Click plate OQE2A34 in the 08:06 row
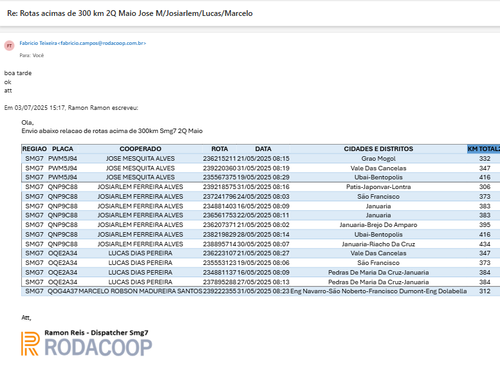Image resolution: width=500 pixels, height=371 pixels. tap(63, 263)
